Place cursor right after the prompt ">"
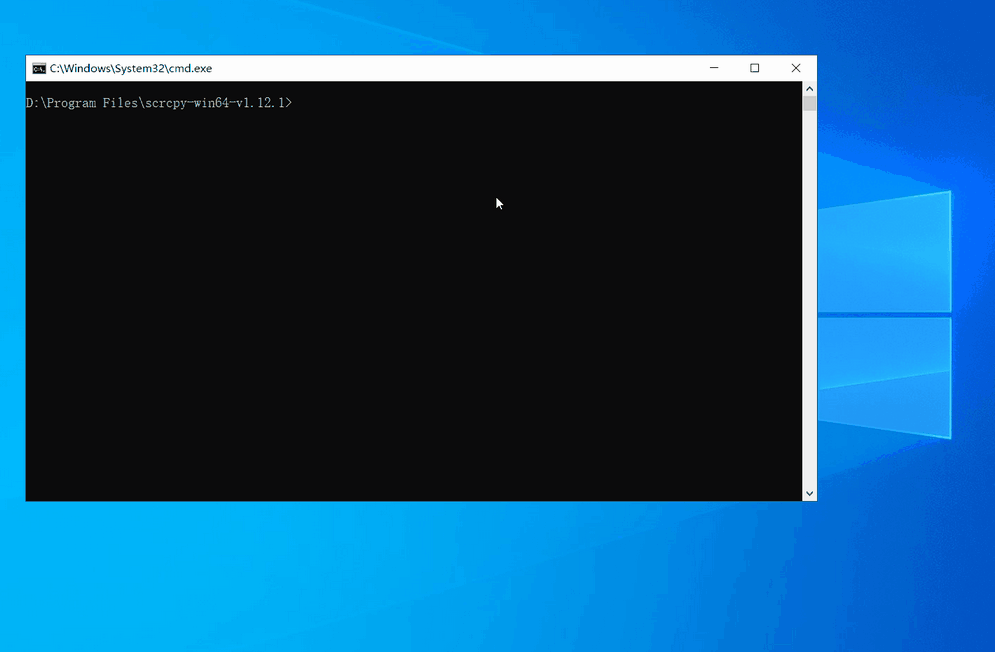Screen dimensions: 995x652 pyautogui.click(x=296, y=103)
